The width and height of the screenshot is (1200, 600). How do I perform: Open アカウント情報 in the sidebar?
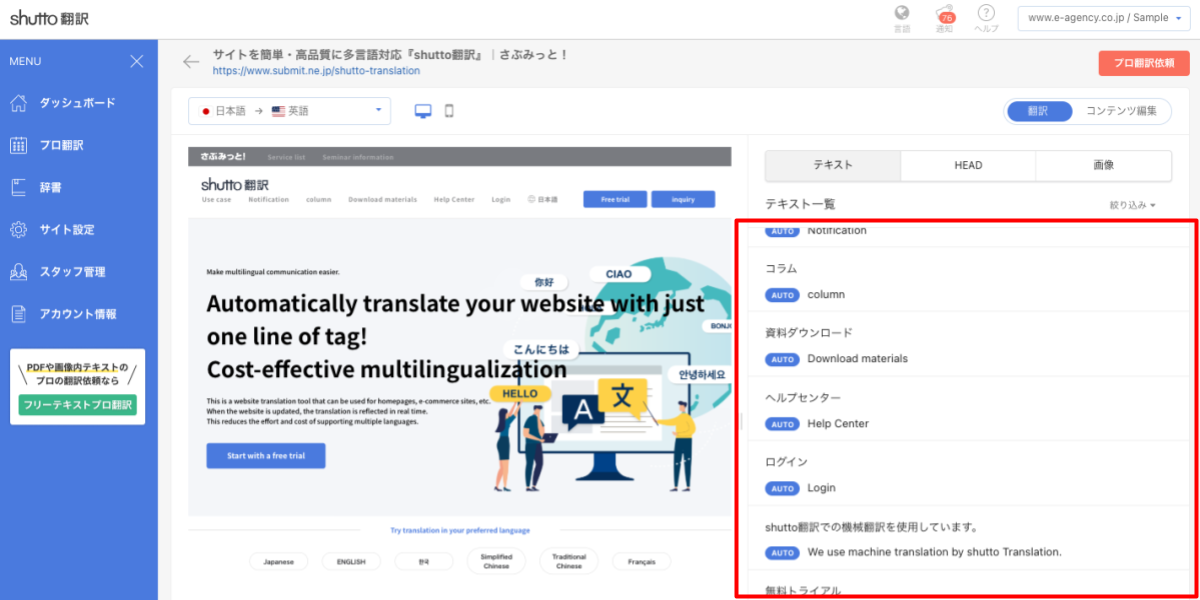click(79, 314)
